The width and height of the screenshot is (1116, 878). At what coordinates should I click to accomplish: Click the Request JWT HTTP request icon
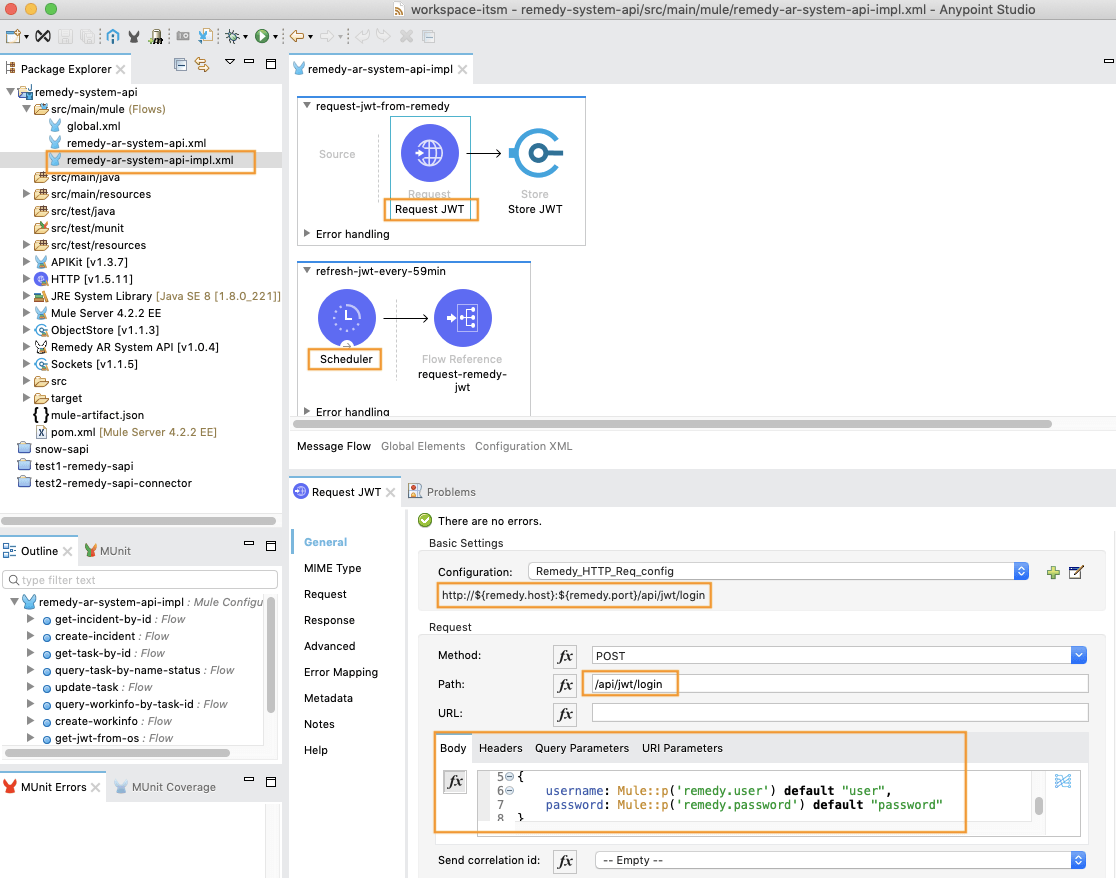[x=429, y=153]
